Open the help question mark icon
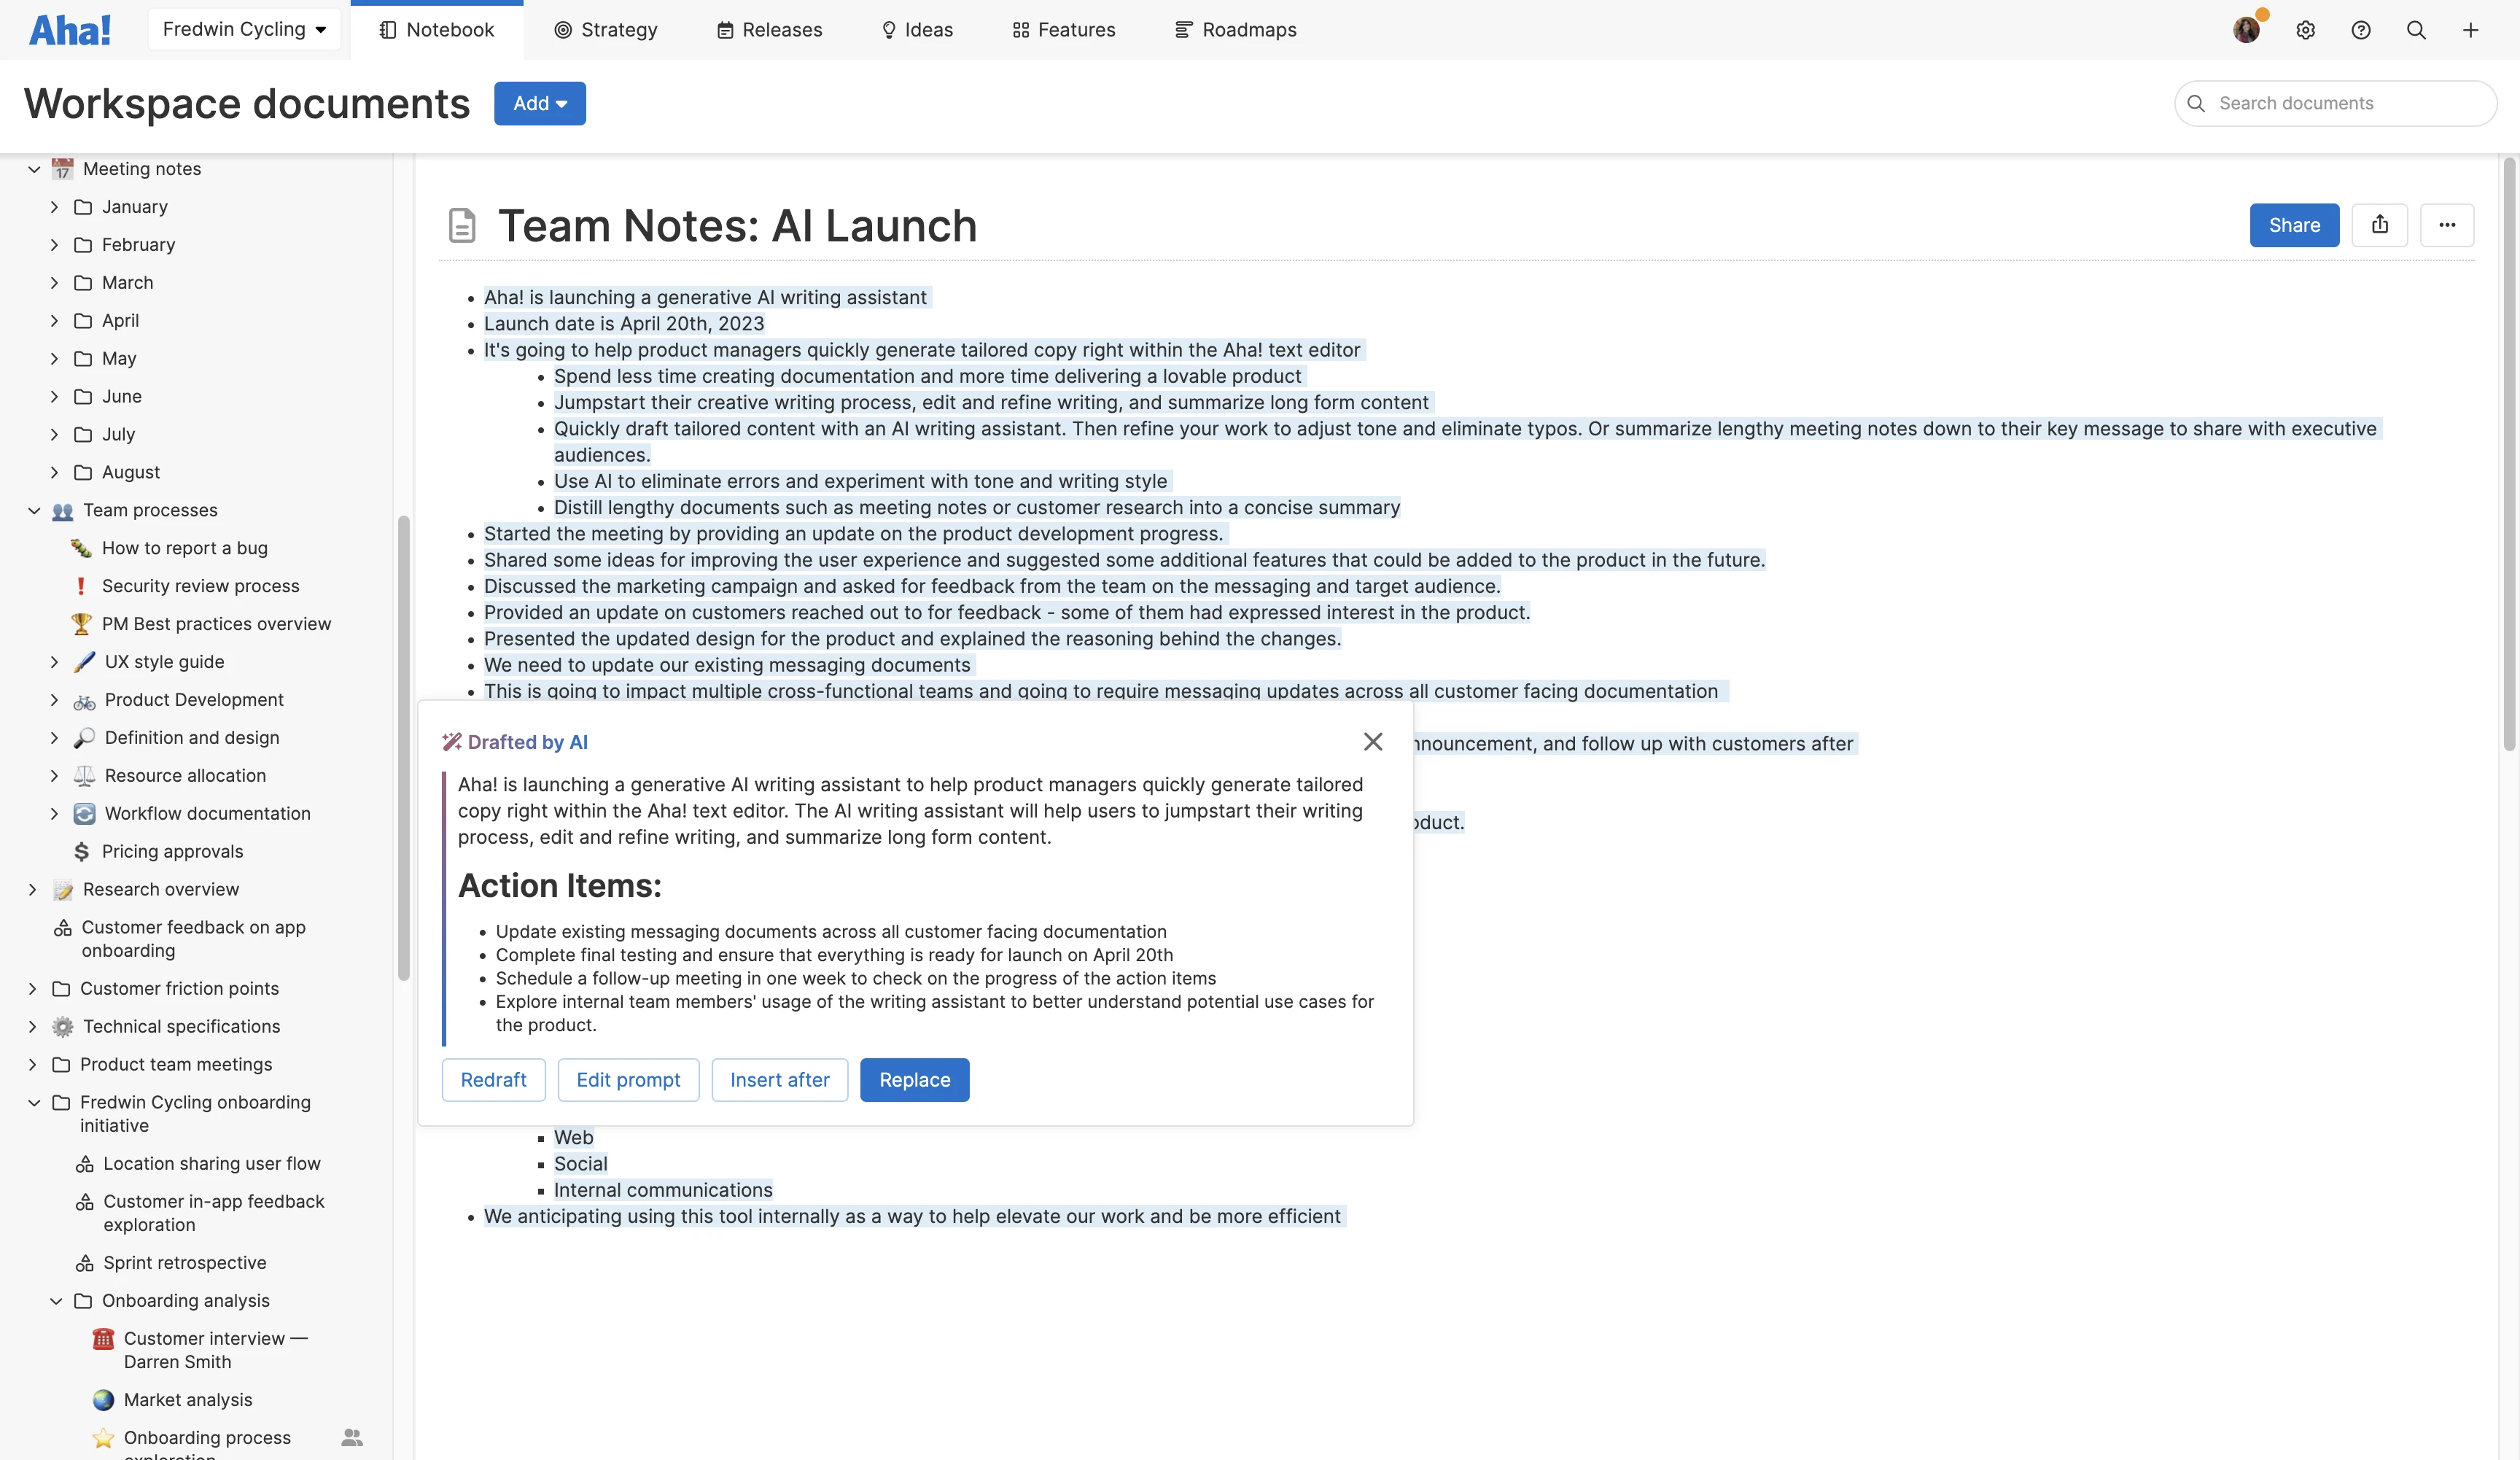The height and width of the screenshot is (1460, 2520). pyautogui.click(x=2360, y=30)
